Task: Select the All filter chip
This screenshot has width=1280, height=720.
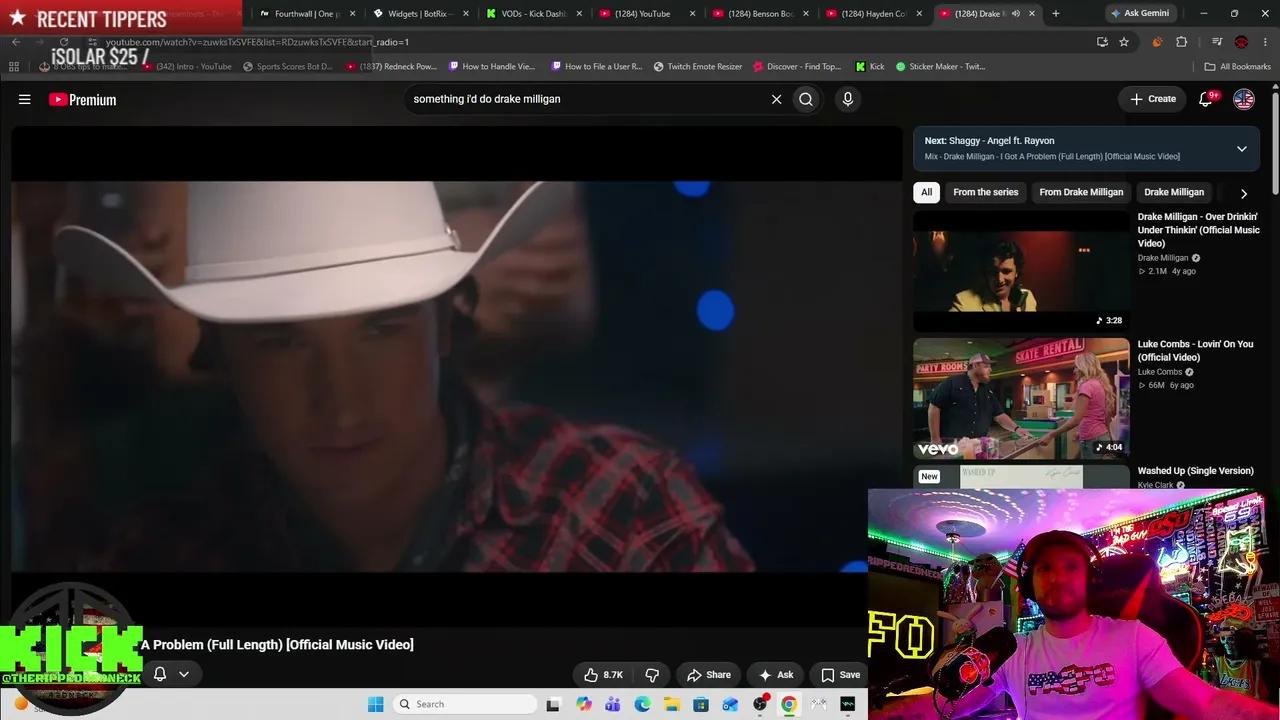Action: tap(926, 192)
